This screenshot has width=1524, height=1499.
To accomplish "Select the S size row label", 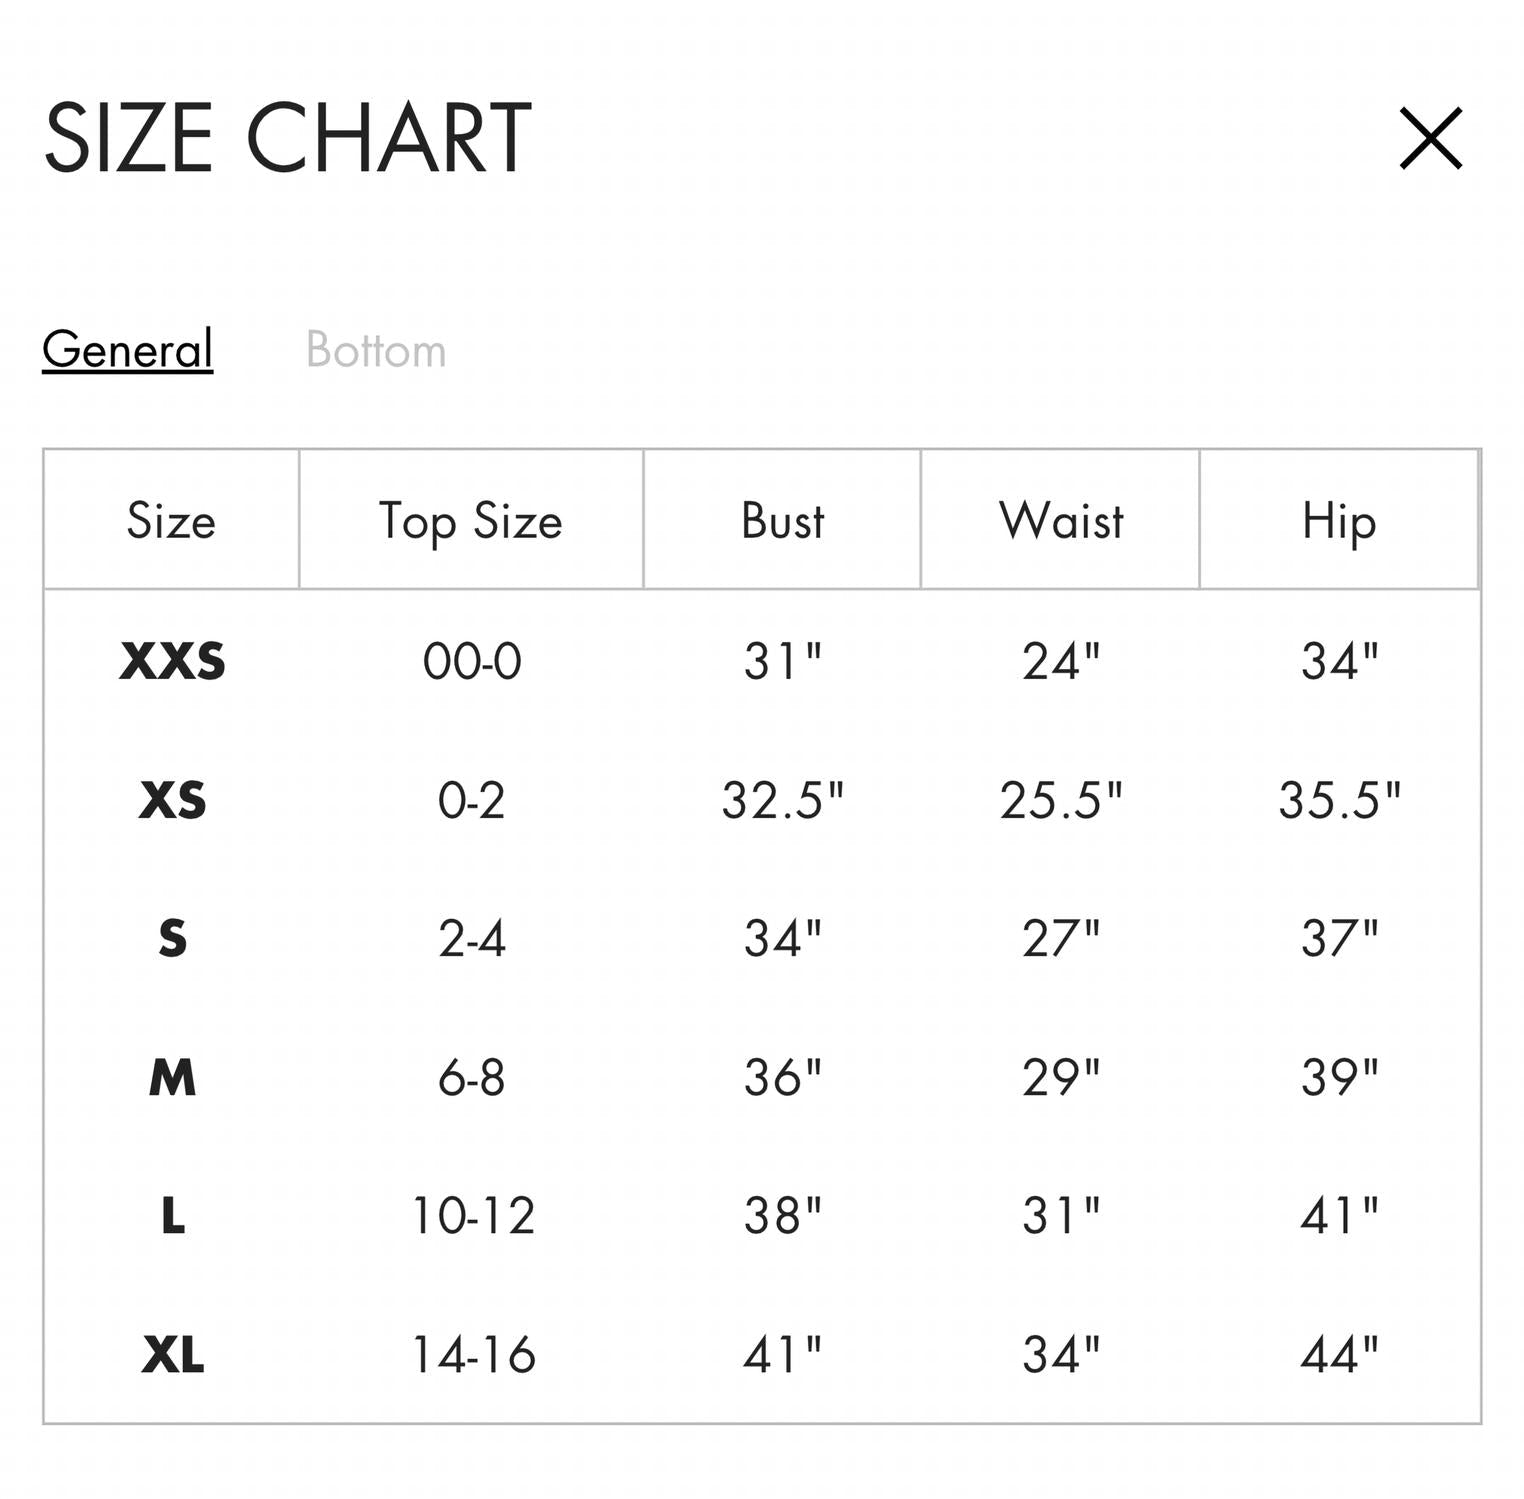I will [172, 939].
